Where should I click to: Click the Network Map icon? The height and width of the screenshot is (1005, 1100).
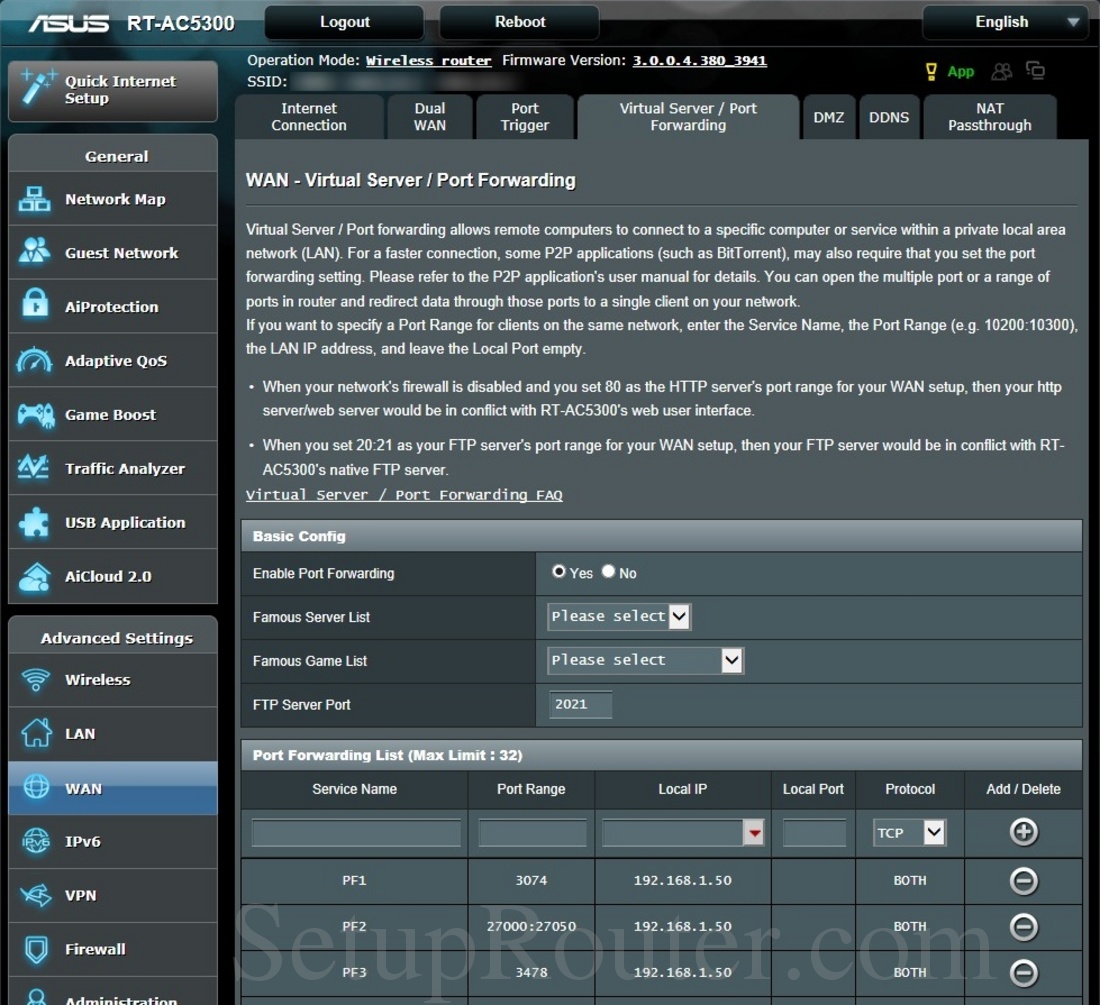tap(34, 199)
